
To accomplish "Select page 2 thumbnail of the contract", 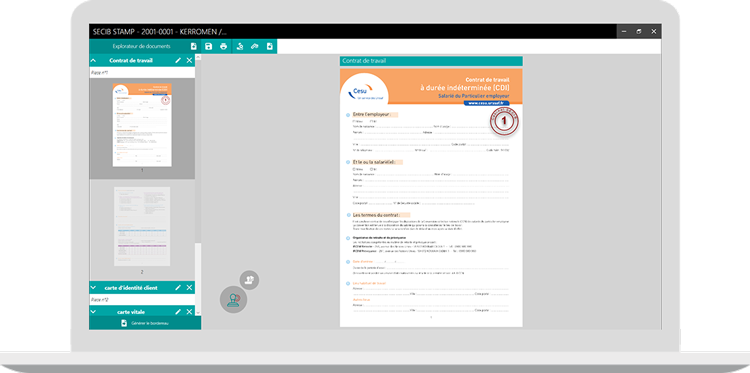I will (142, 226).
